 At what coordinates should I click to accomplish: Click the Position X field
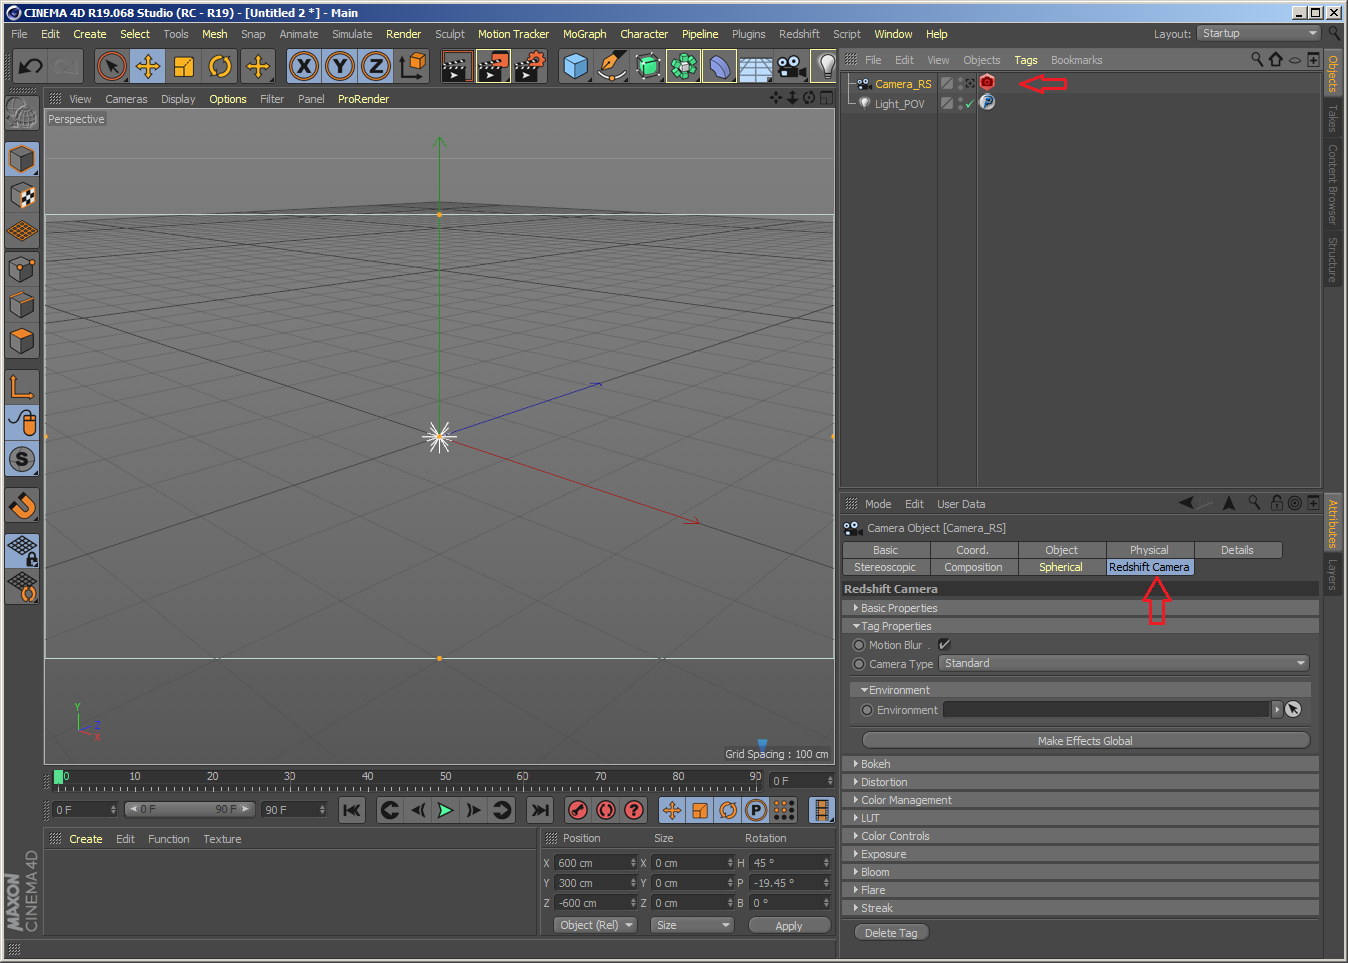pyautogui.click(x=594, y=863)
